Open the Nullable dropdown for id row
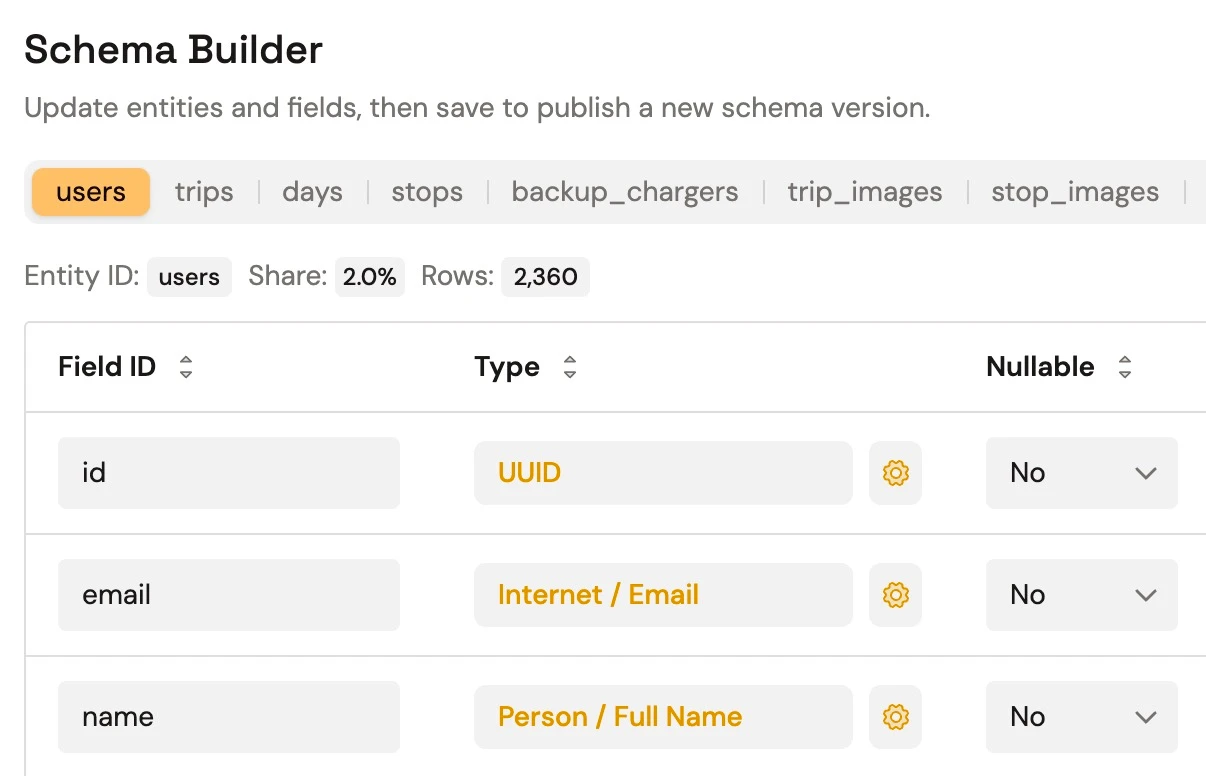The height and width of the screenshot is (776, 1206). 1081,473
